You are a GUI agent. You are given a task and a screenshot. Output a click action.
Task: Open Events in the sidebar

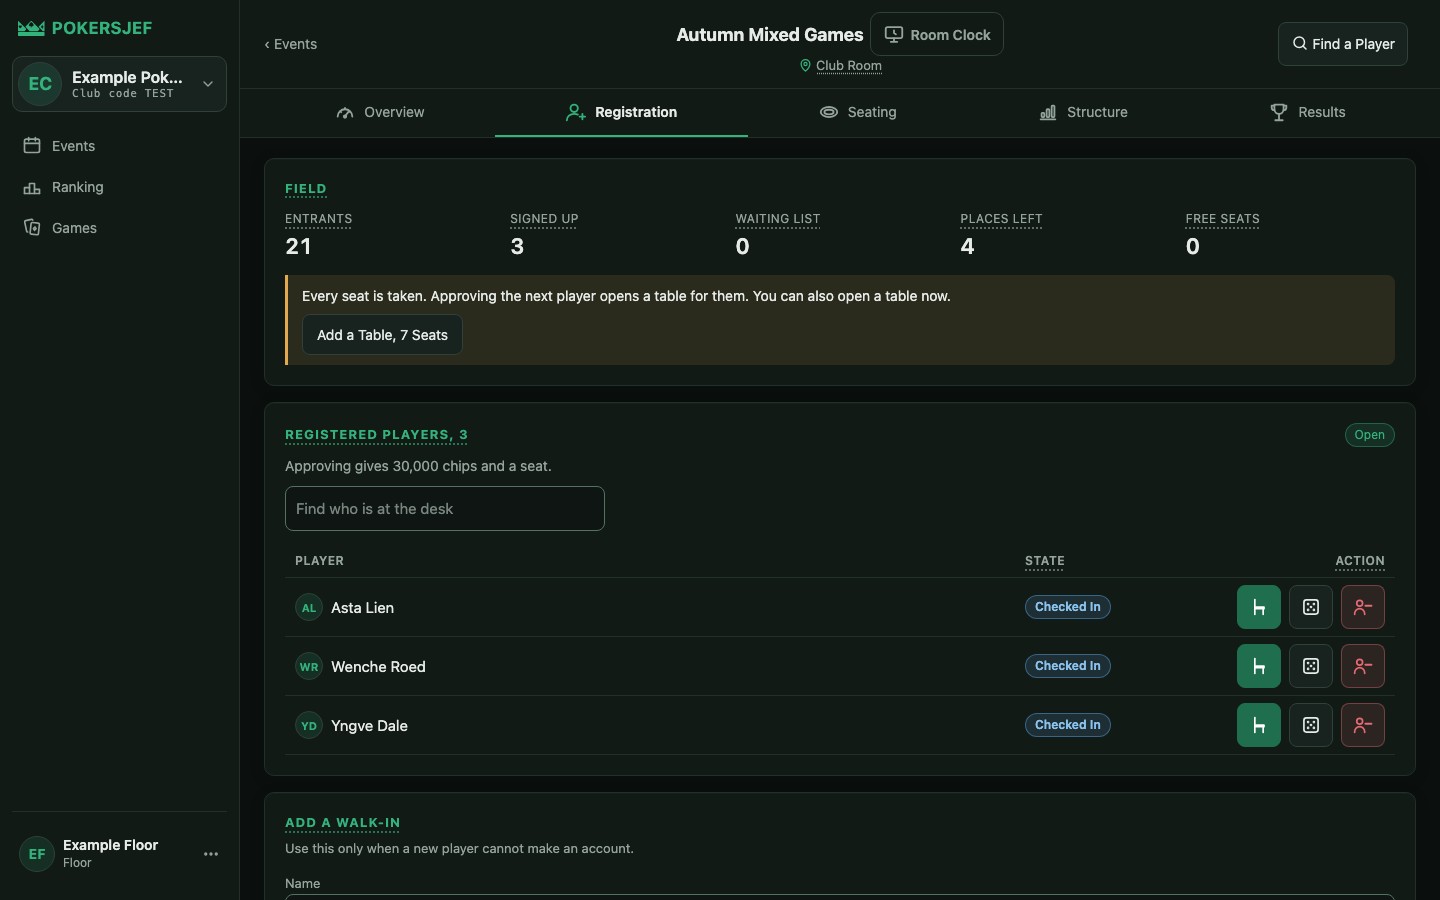pyautogui.click(x=119, y=146)
